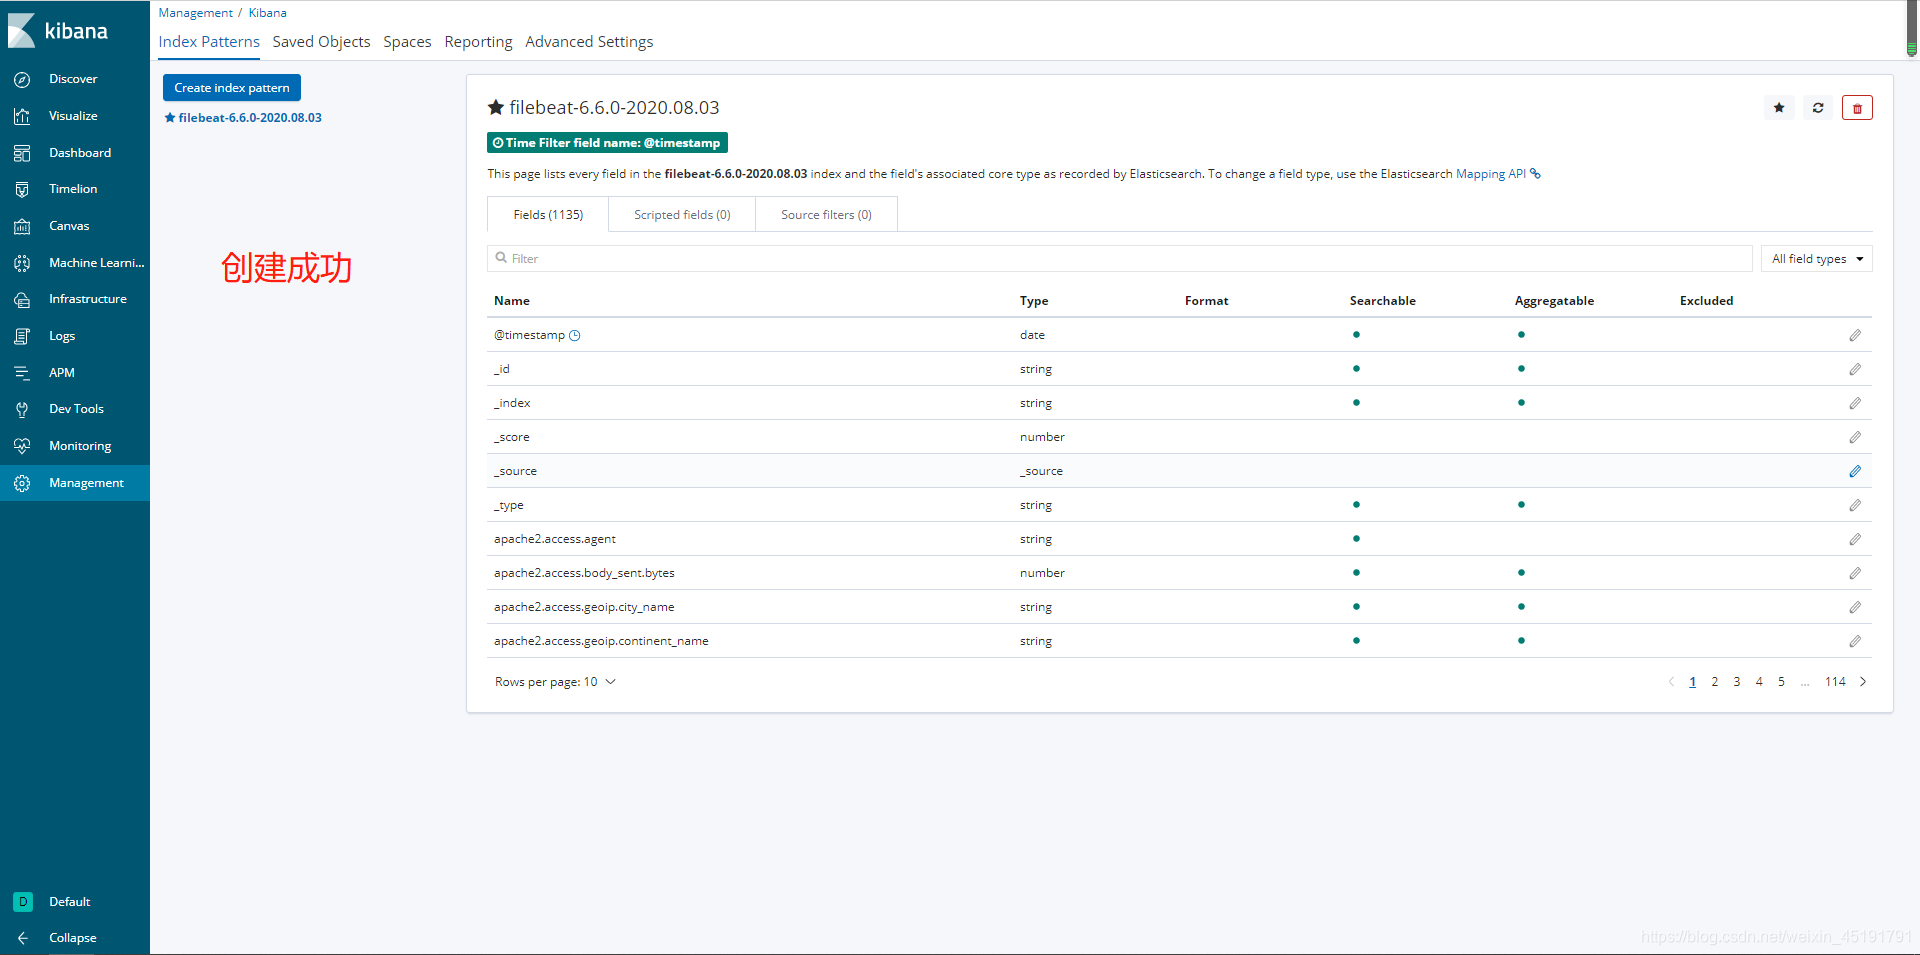Open the Index Patterns section
The image size is (1920, 955).
point(209,42)
